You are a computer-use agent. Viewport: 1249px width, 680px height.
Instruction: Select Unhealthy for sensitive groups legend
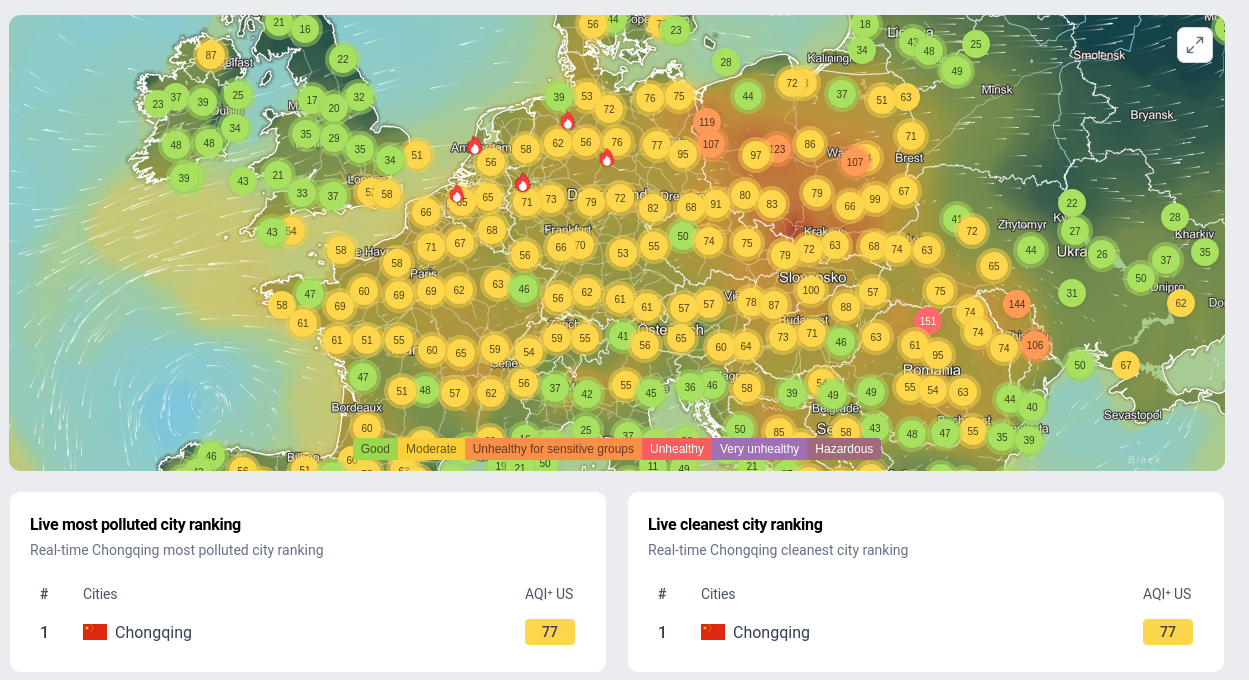pyautogui.click(x=553, y=449)
